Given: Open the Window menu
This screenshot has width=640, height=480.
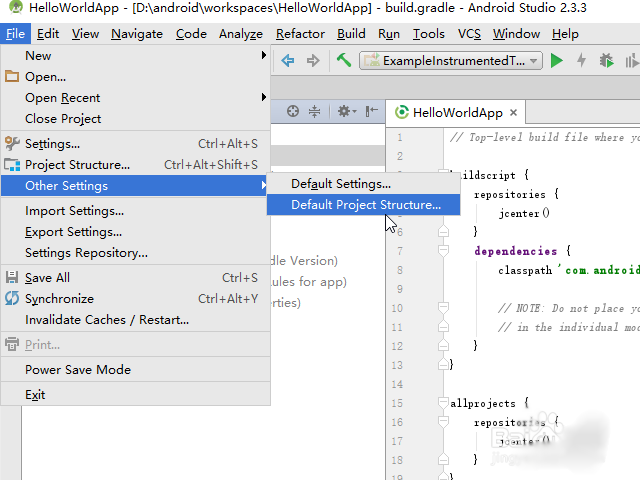Looking at the screenshot, I should [x=516, y=34].
